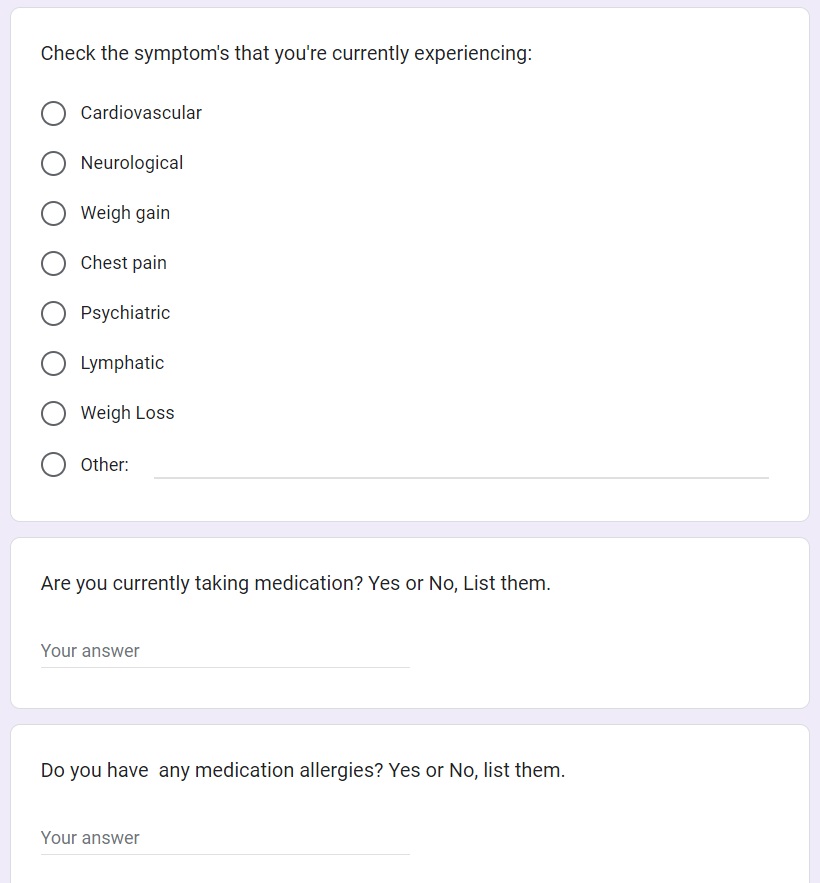Choose the Neurological symptom radio circle
820x883 pixels.
(54, 164)
